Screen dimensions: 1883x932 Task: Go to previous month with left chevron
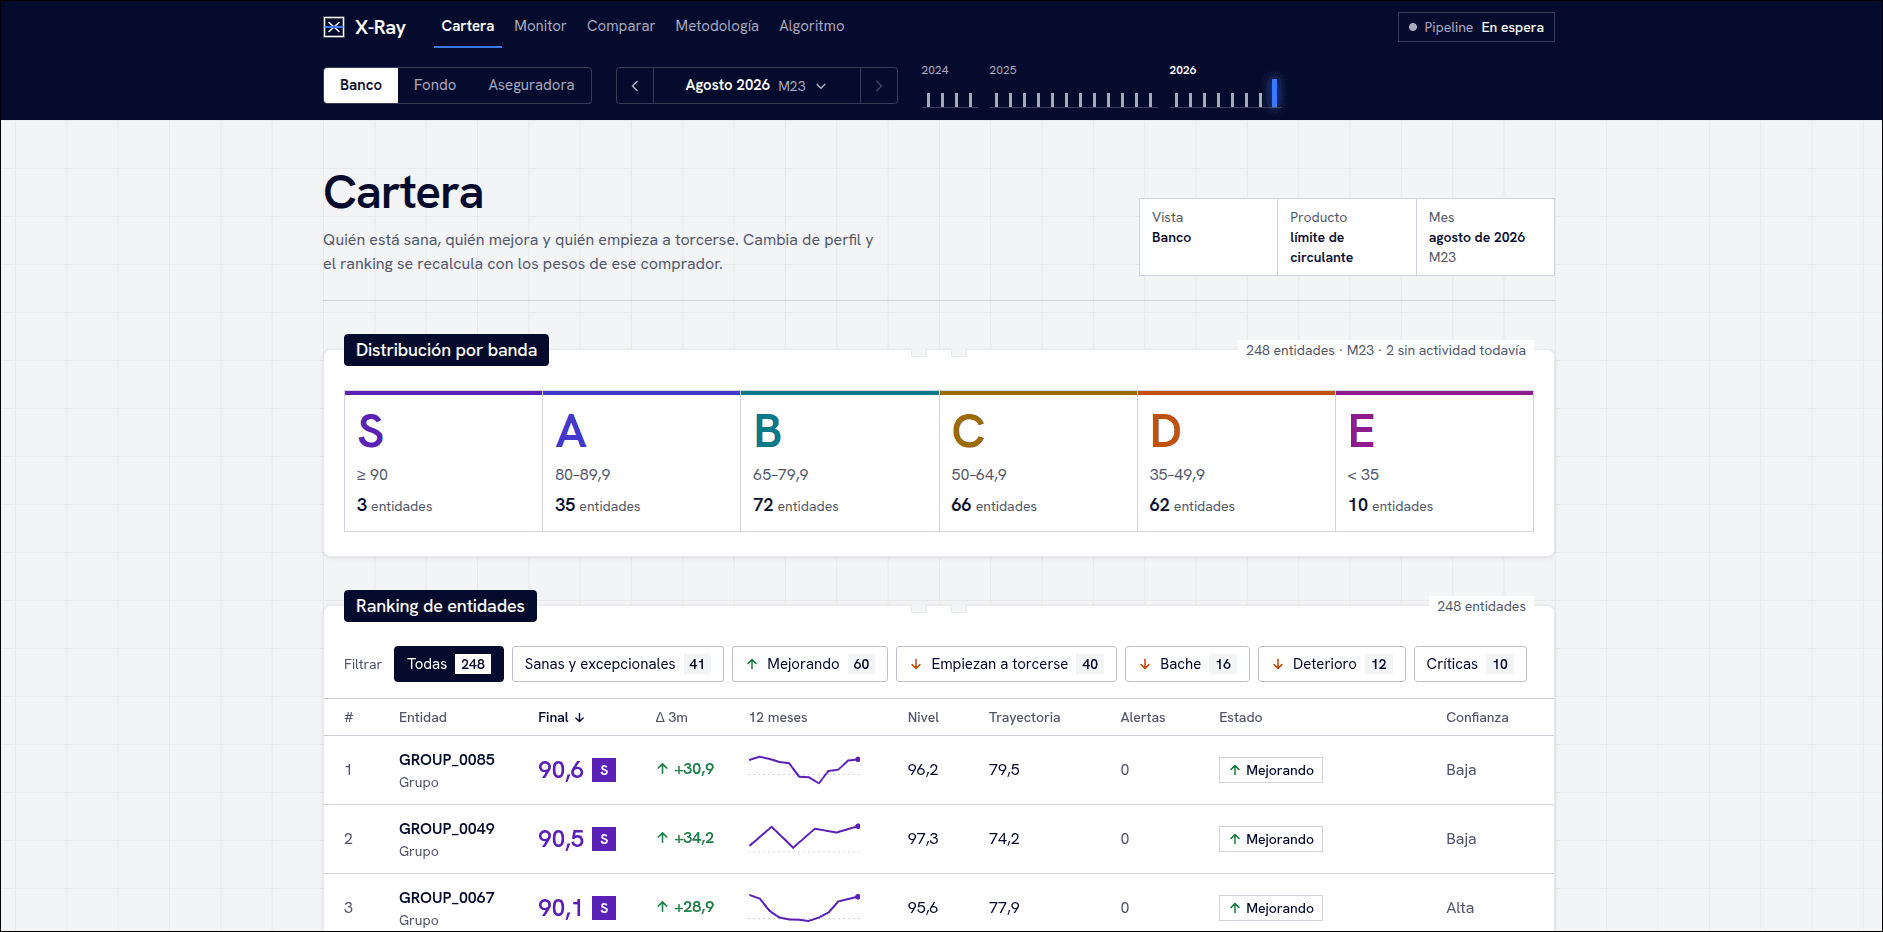click(635, 86)
